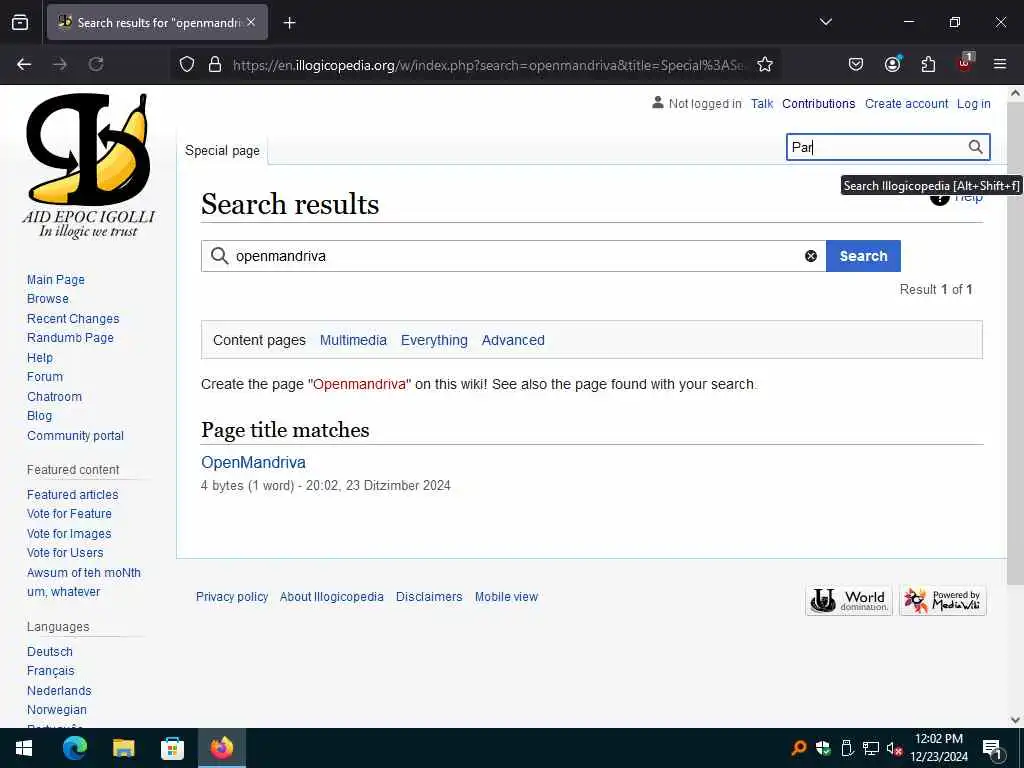Click the magnifier in Search Illogicopedia box
The width and height of the screenshot is (1024, 768).
tap(975, 147)
